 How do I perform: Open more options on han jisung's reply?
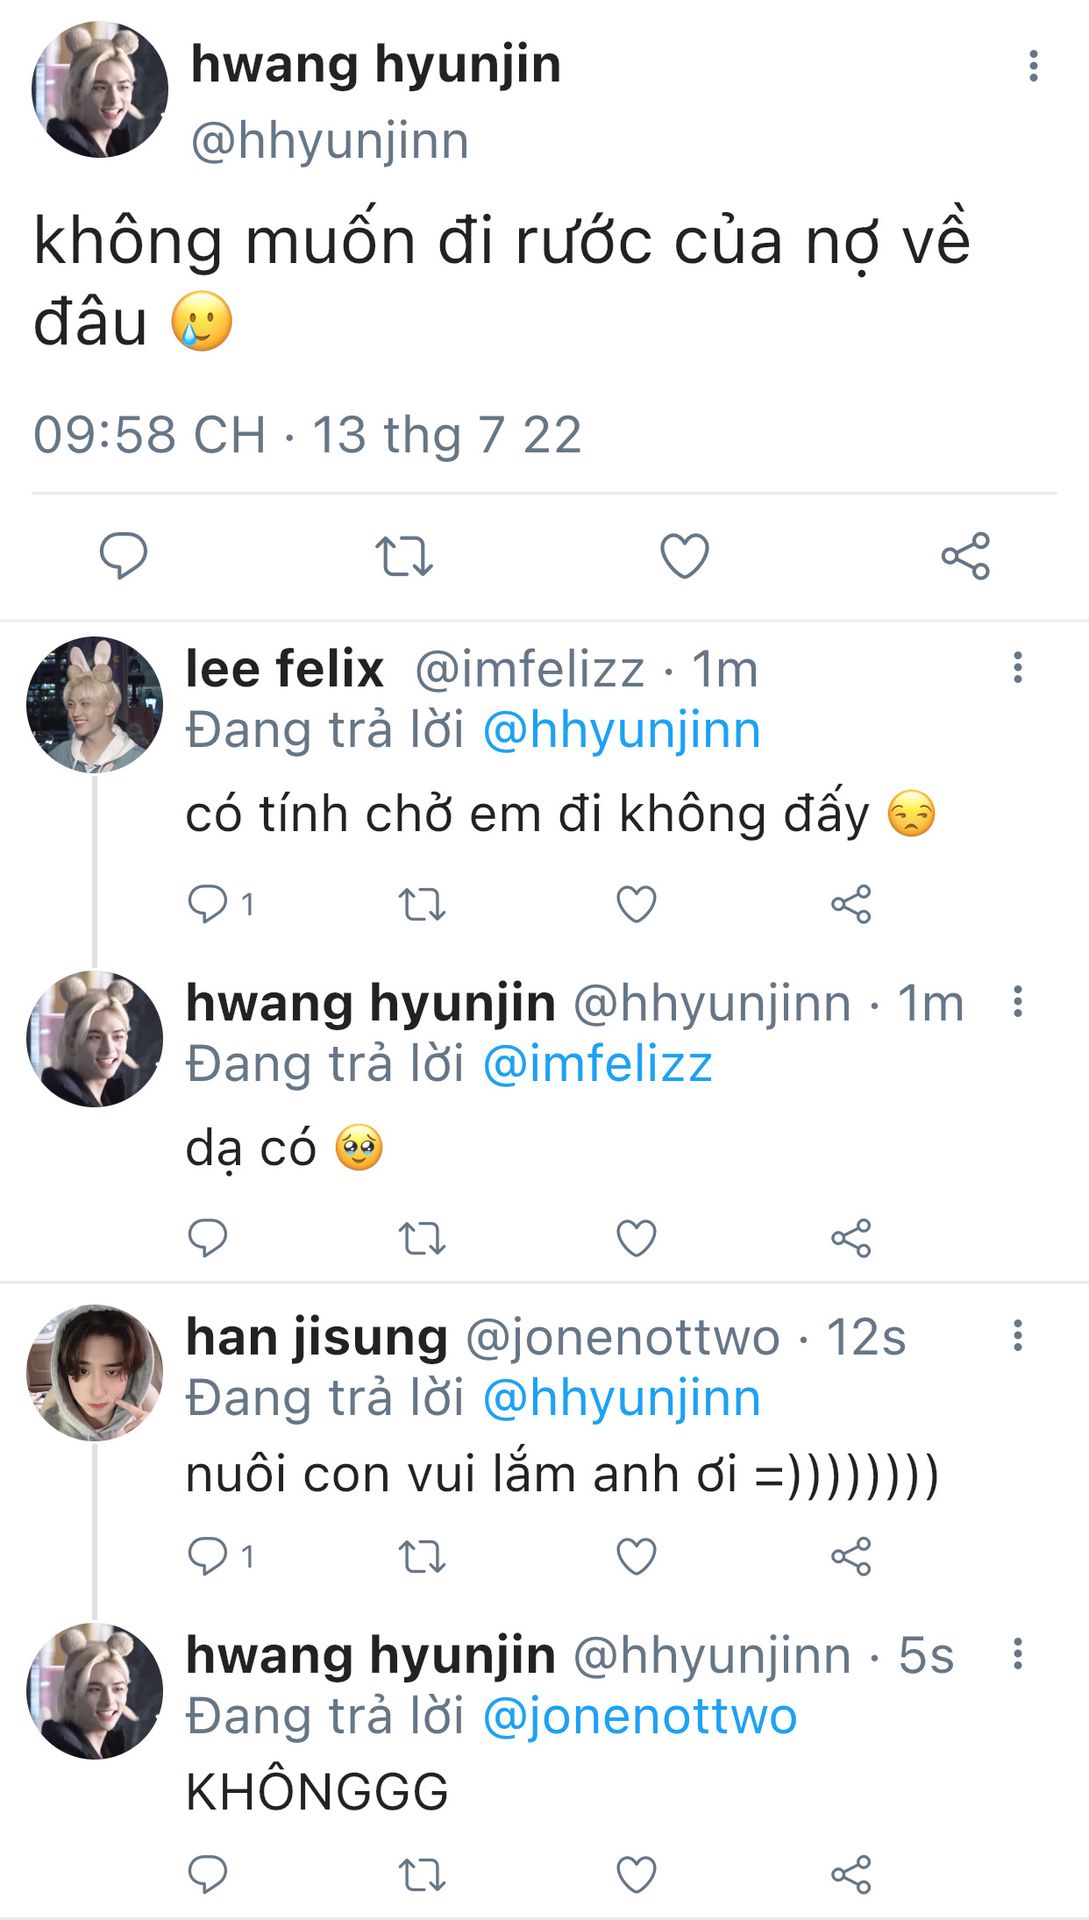(x=1018, y=1335)
